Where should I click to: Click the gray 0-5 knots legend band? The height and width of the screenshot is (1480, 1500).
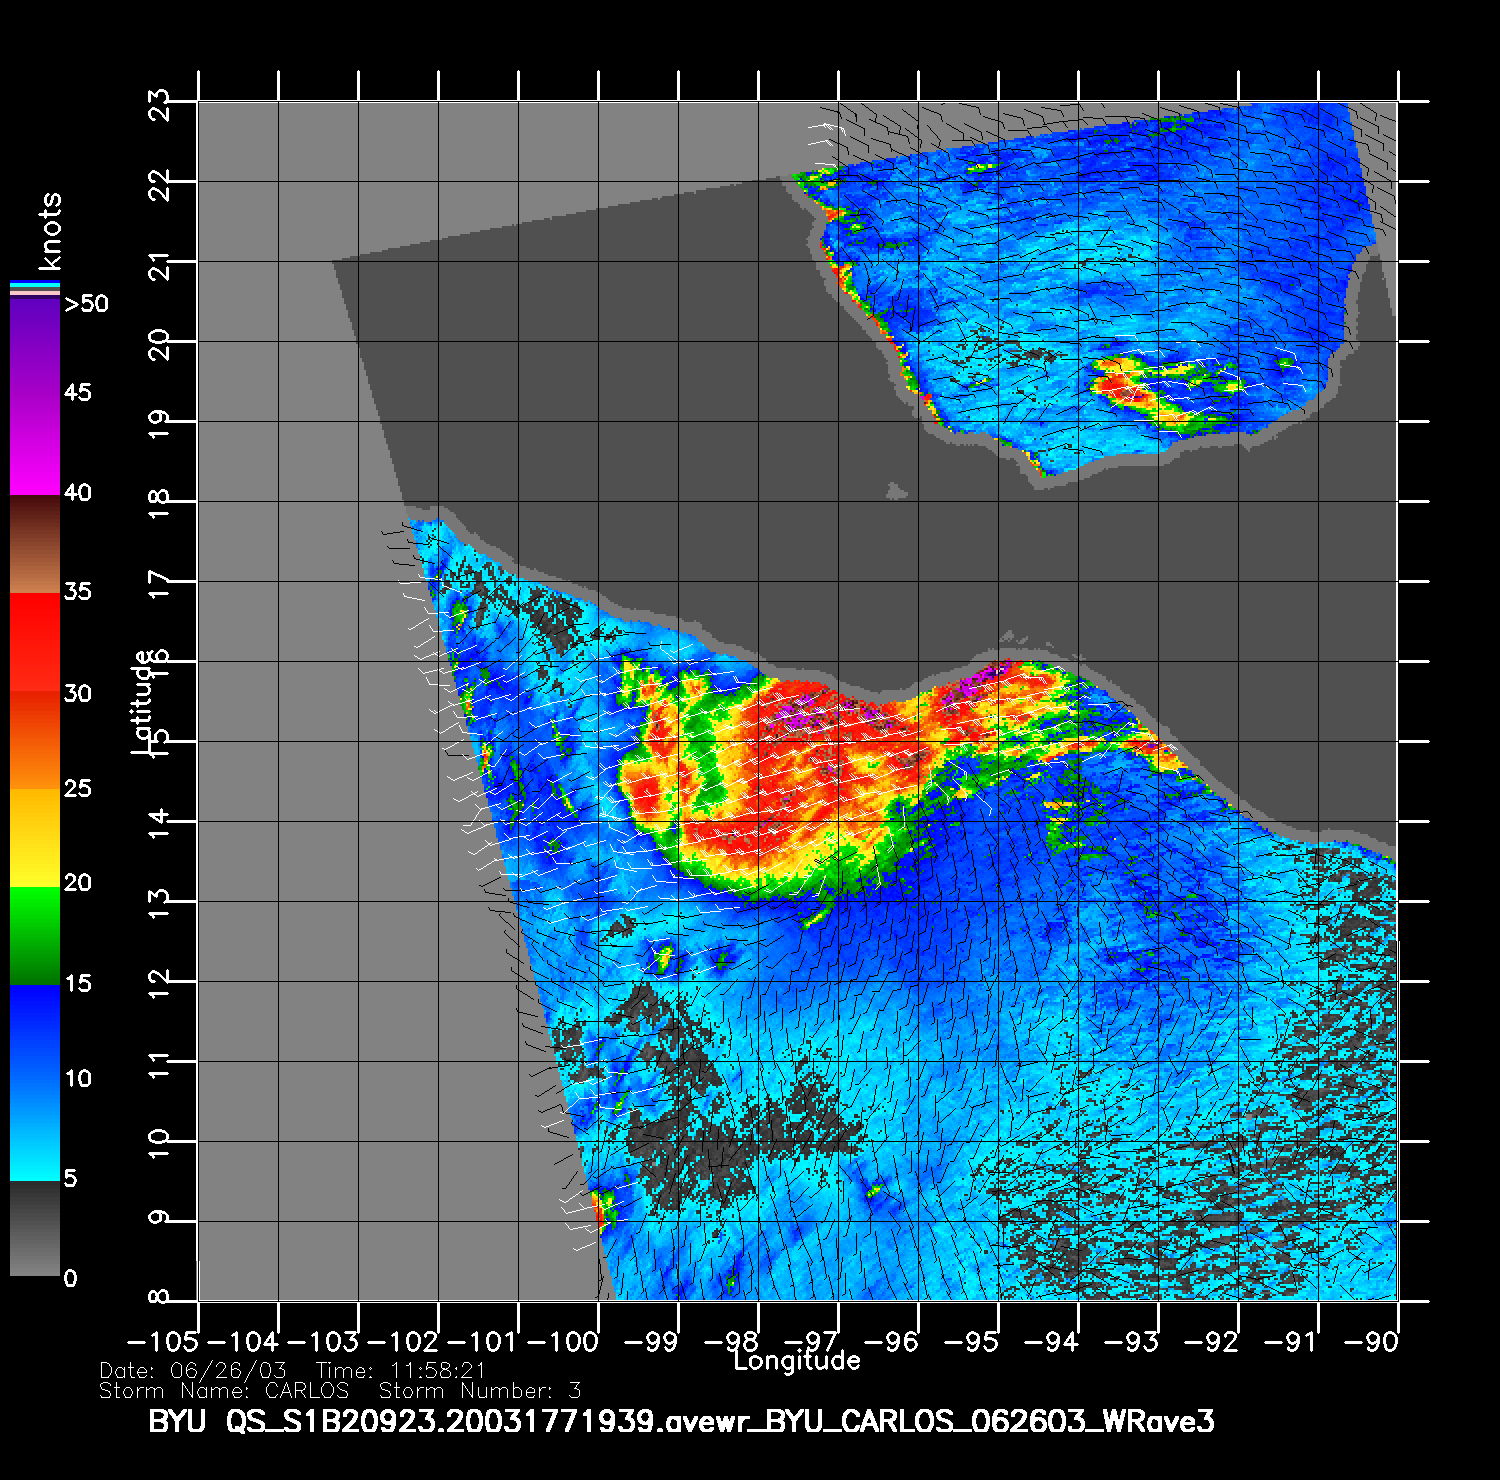(35, 1228)
